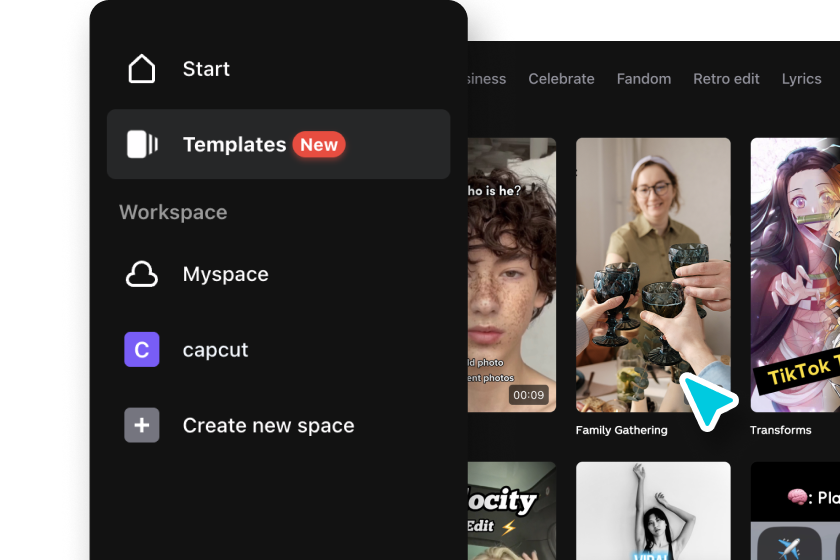Click the Start home icon
The height and width of the screenshot is (560, 840).
[141, 69]
